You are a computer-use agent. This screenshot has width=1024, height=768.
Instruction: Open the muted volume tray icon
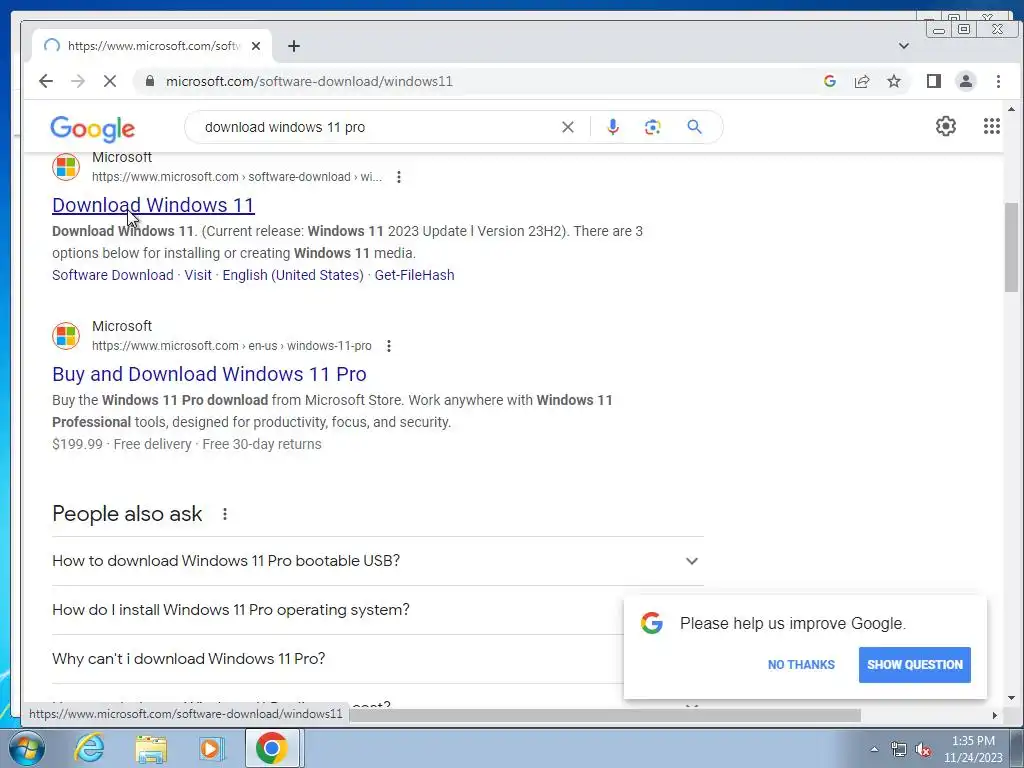pyautogui.click(x=923, y=750)
